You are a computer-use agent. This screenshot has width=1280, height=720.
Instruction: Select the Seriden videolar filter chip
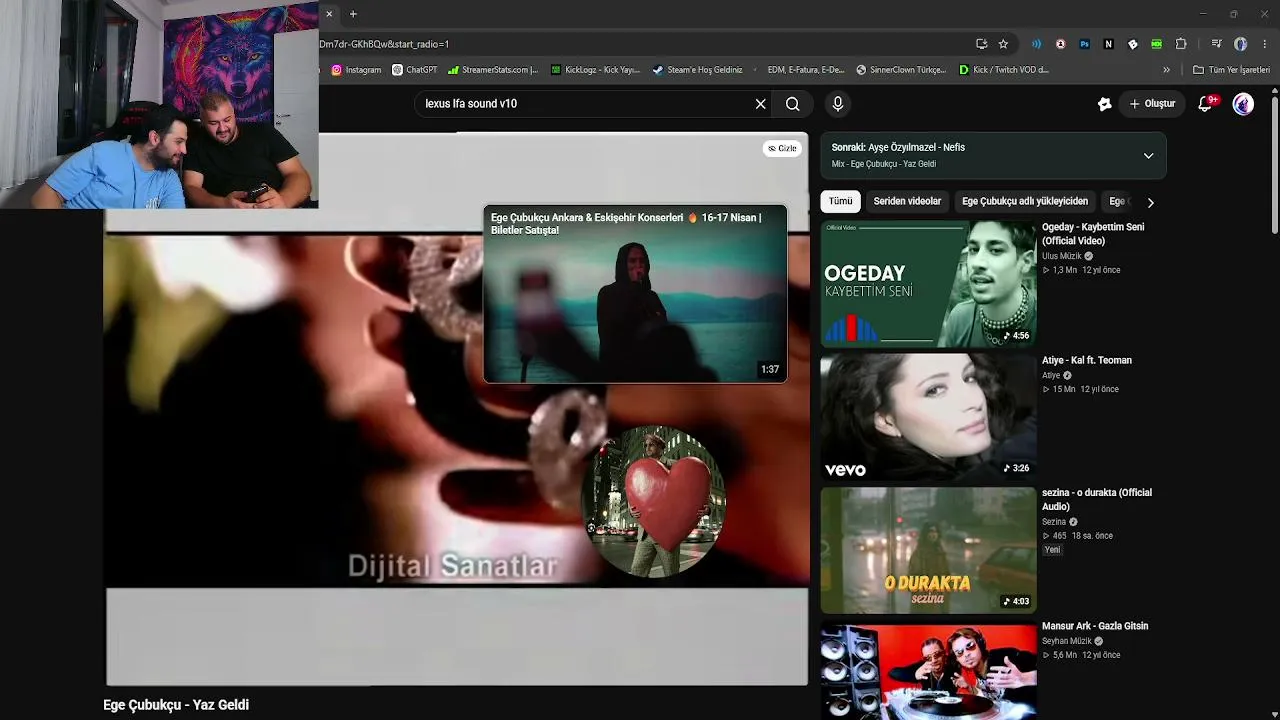pos(907,201)
